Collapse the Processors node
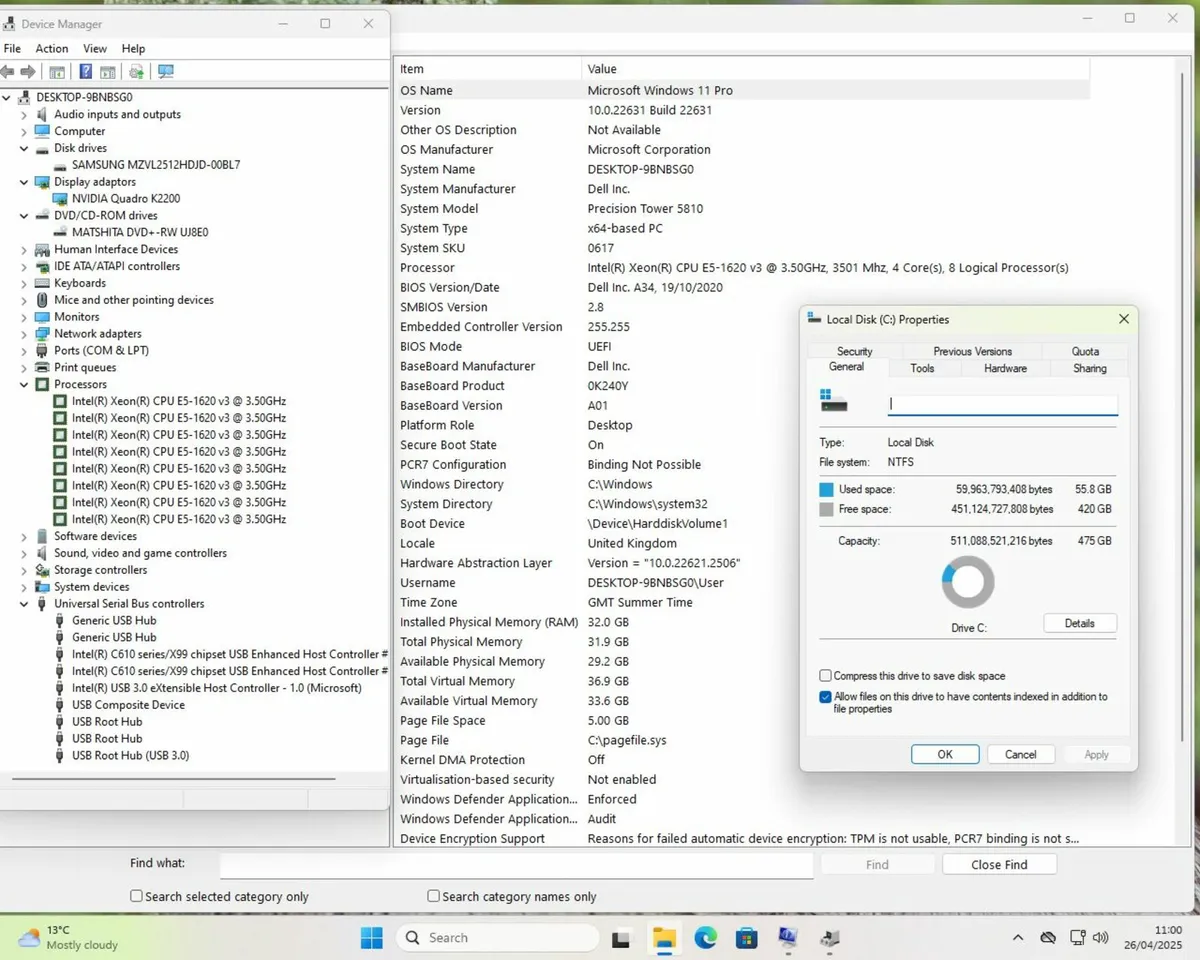Viewport: 1200px width, 960px height. (x=24, y=384)
